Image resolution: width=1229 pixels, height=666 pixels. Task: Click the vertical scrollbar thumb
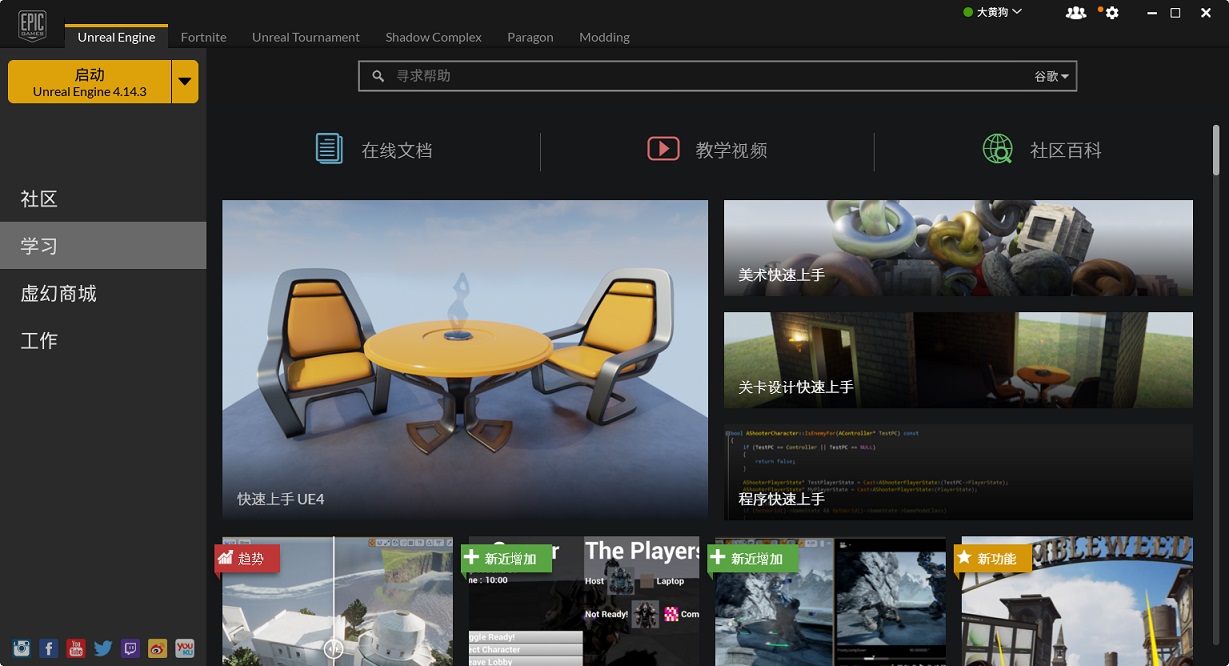point(1217,148)
